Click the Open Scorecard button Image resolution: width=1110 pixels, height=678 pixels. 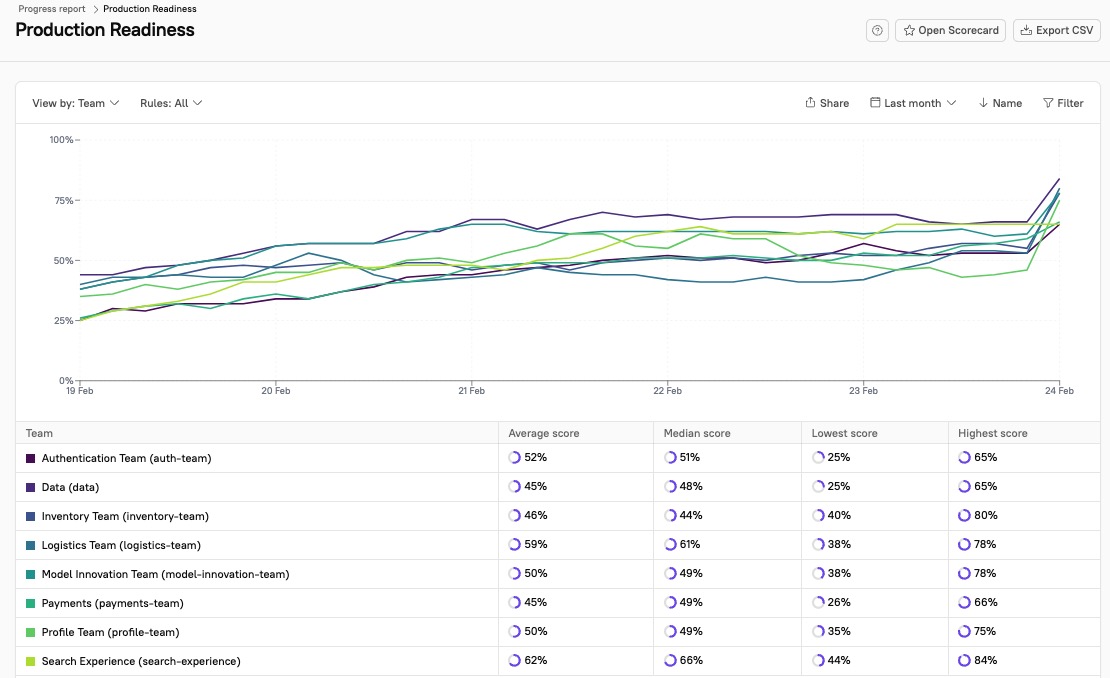pos(951,30)
